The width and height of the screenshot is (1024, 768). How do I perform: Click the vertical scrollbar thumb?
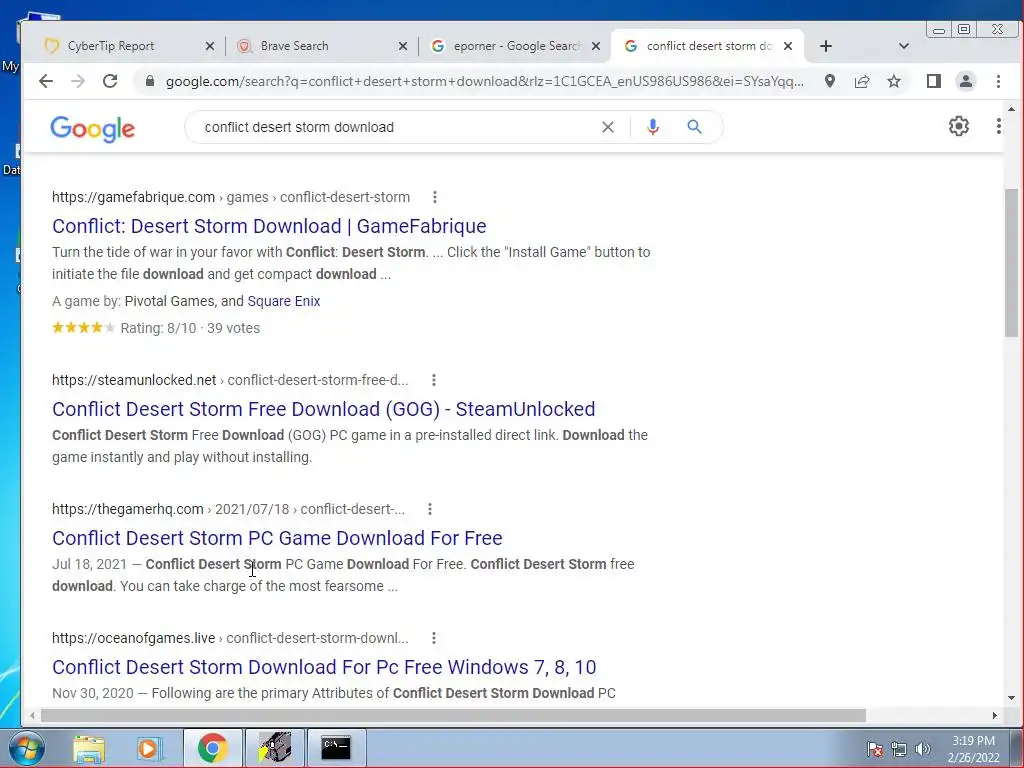(x=1012, y=263)
